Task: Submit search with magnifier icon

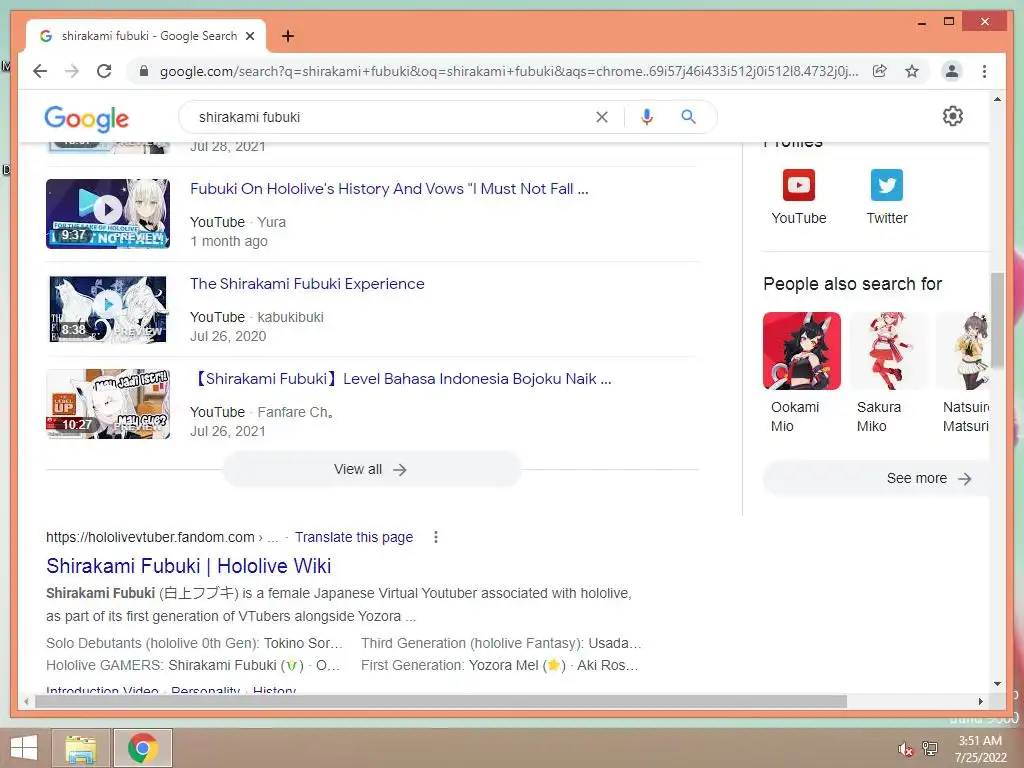Action: tap(688, 117)
